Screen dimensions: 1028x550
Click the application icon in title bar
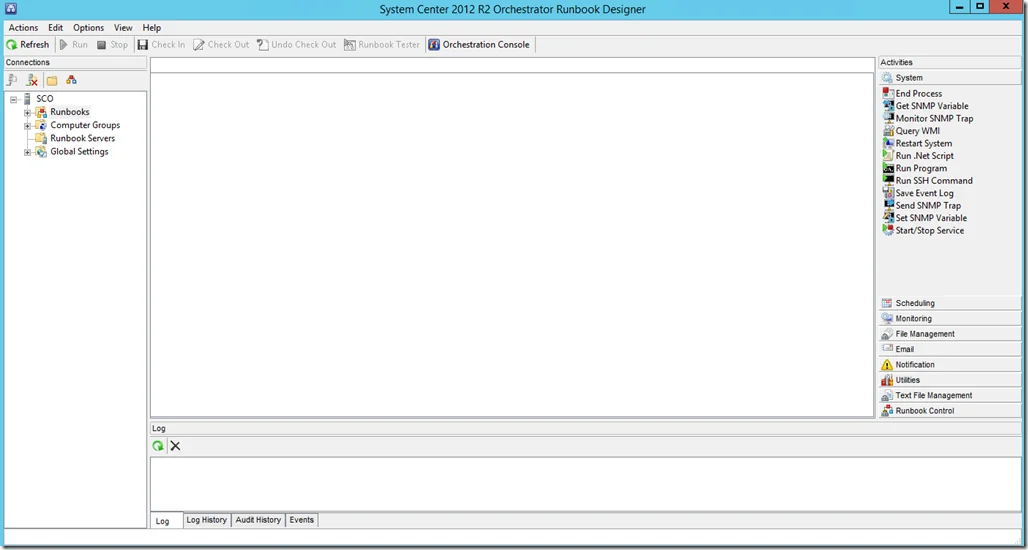pos(10,9)
